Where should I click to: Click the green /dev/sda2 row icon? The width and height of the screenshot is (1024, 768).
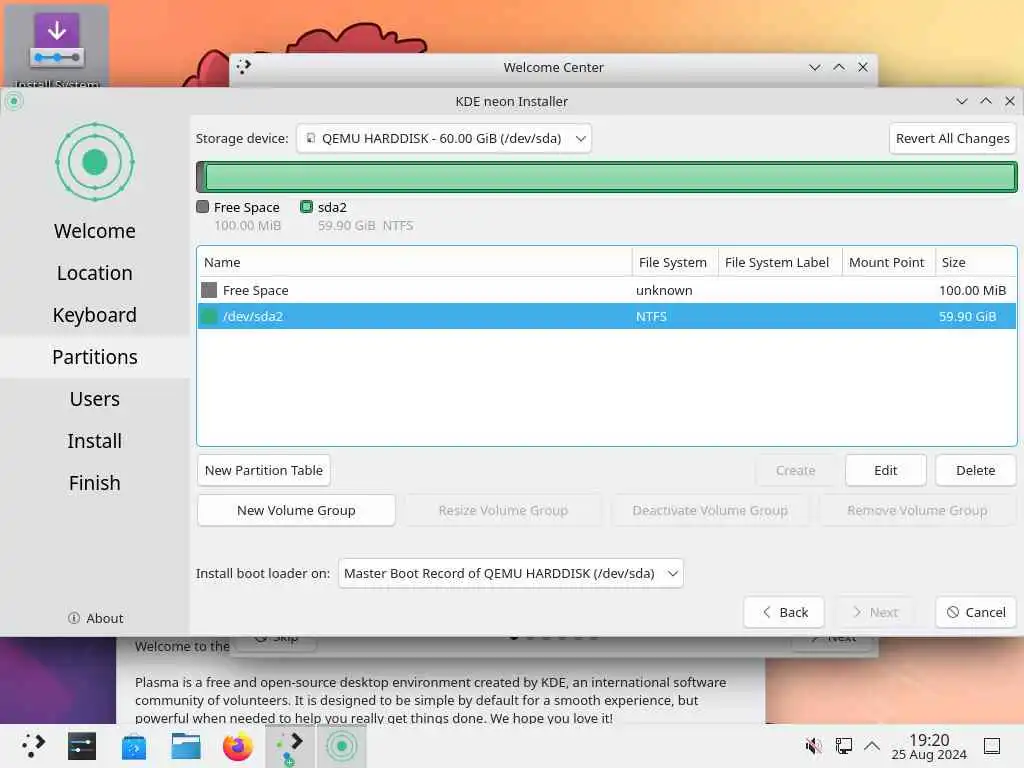tap(209, 316)
